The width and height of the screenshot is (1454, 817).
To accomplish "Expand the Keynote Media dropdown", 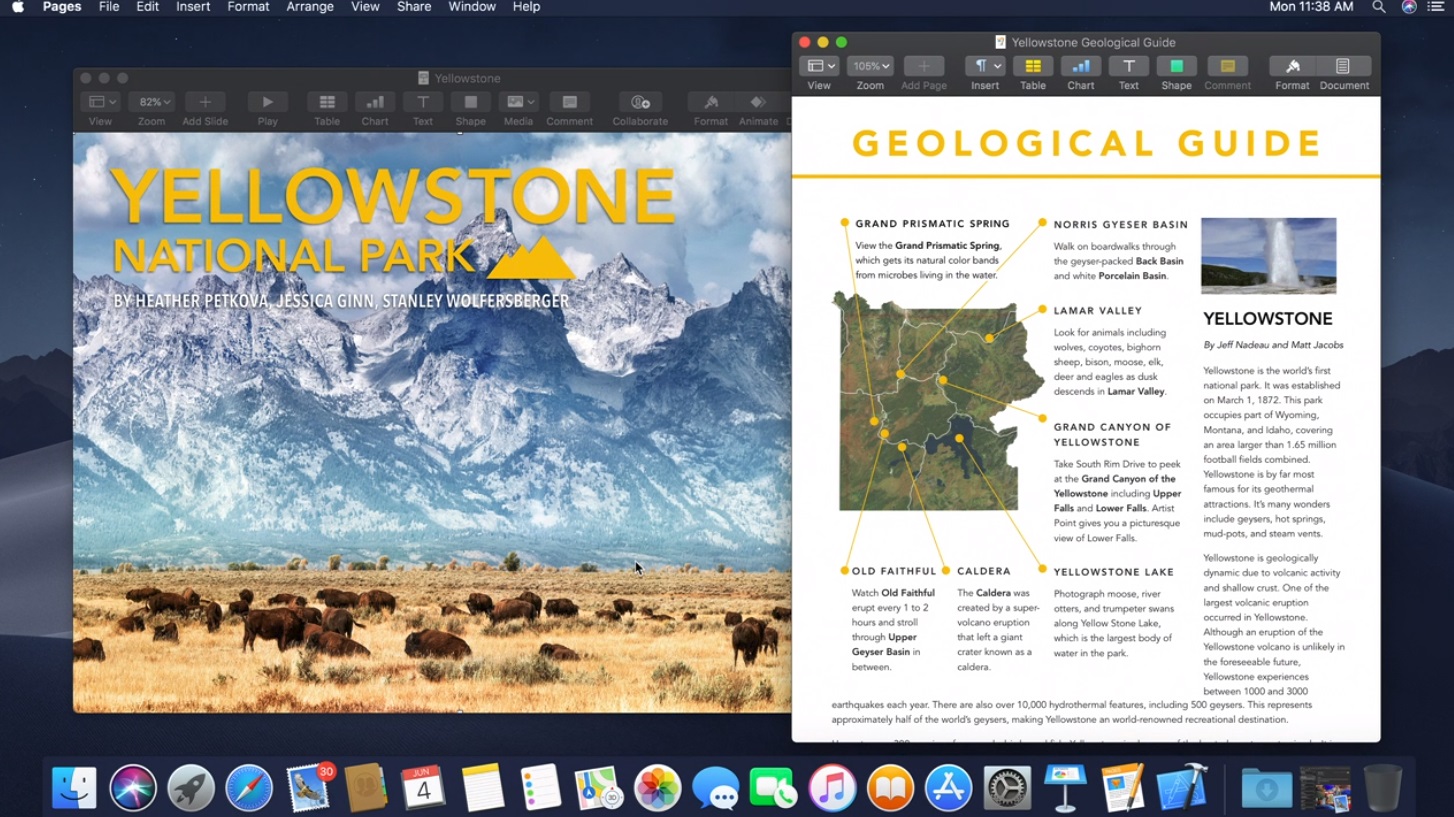I will (518, 102).
